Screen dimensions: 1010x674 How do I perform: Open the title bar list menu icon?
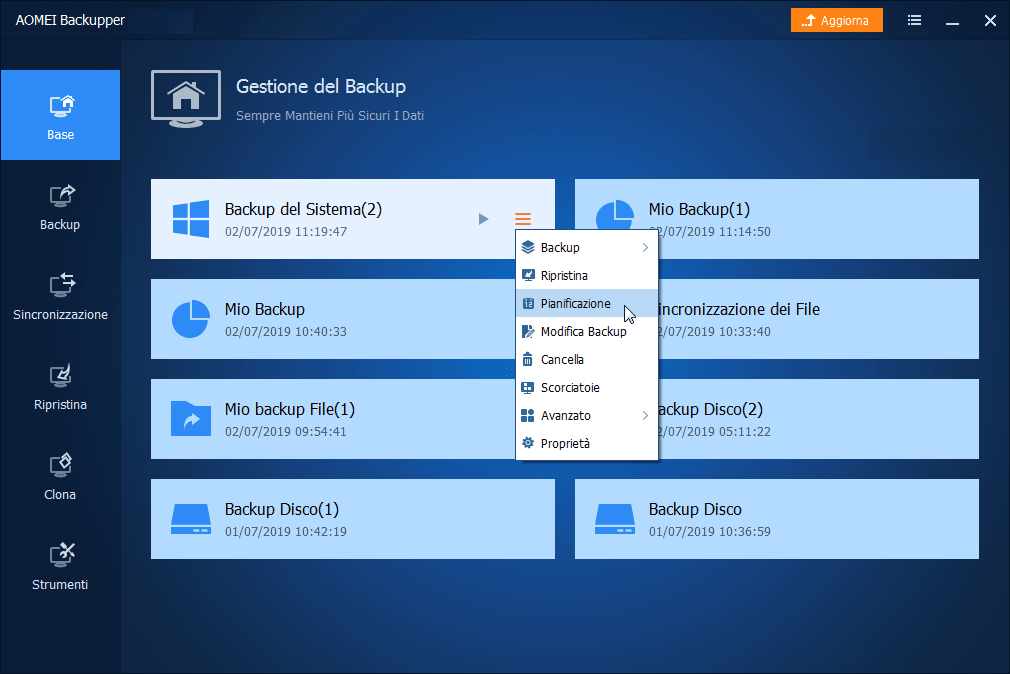click(914, 20)
